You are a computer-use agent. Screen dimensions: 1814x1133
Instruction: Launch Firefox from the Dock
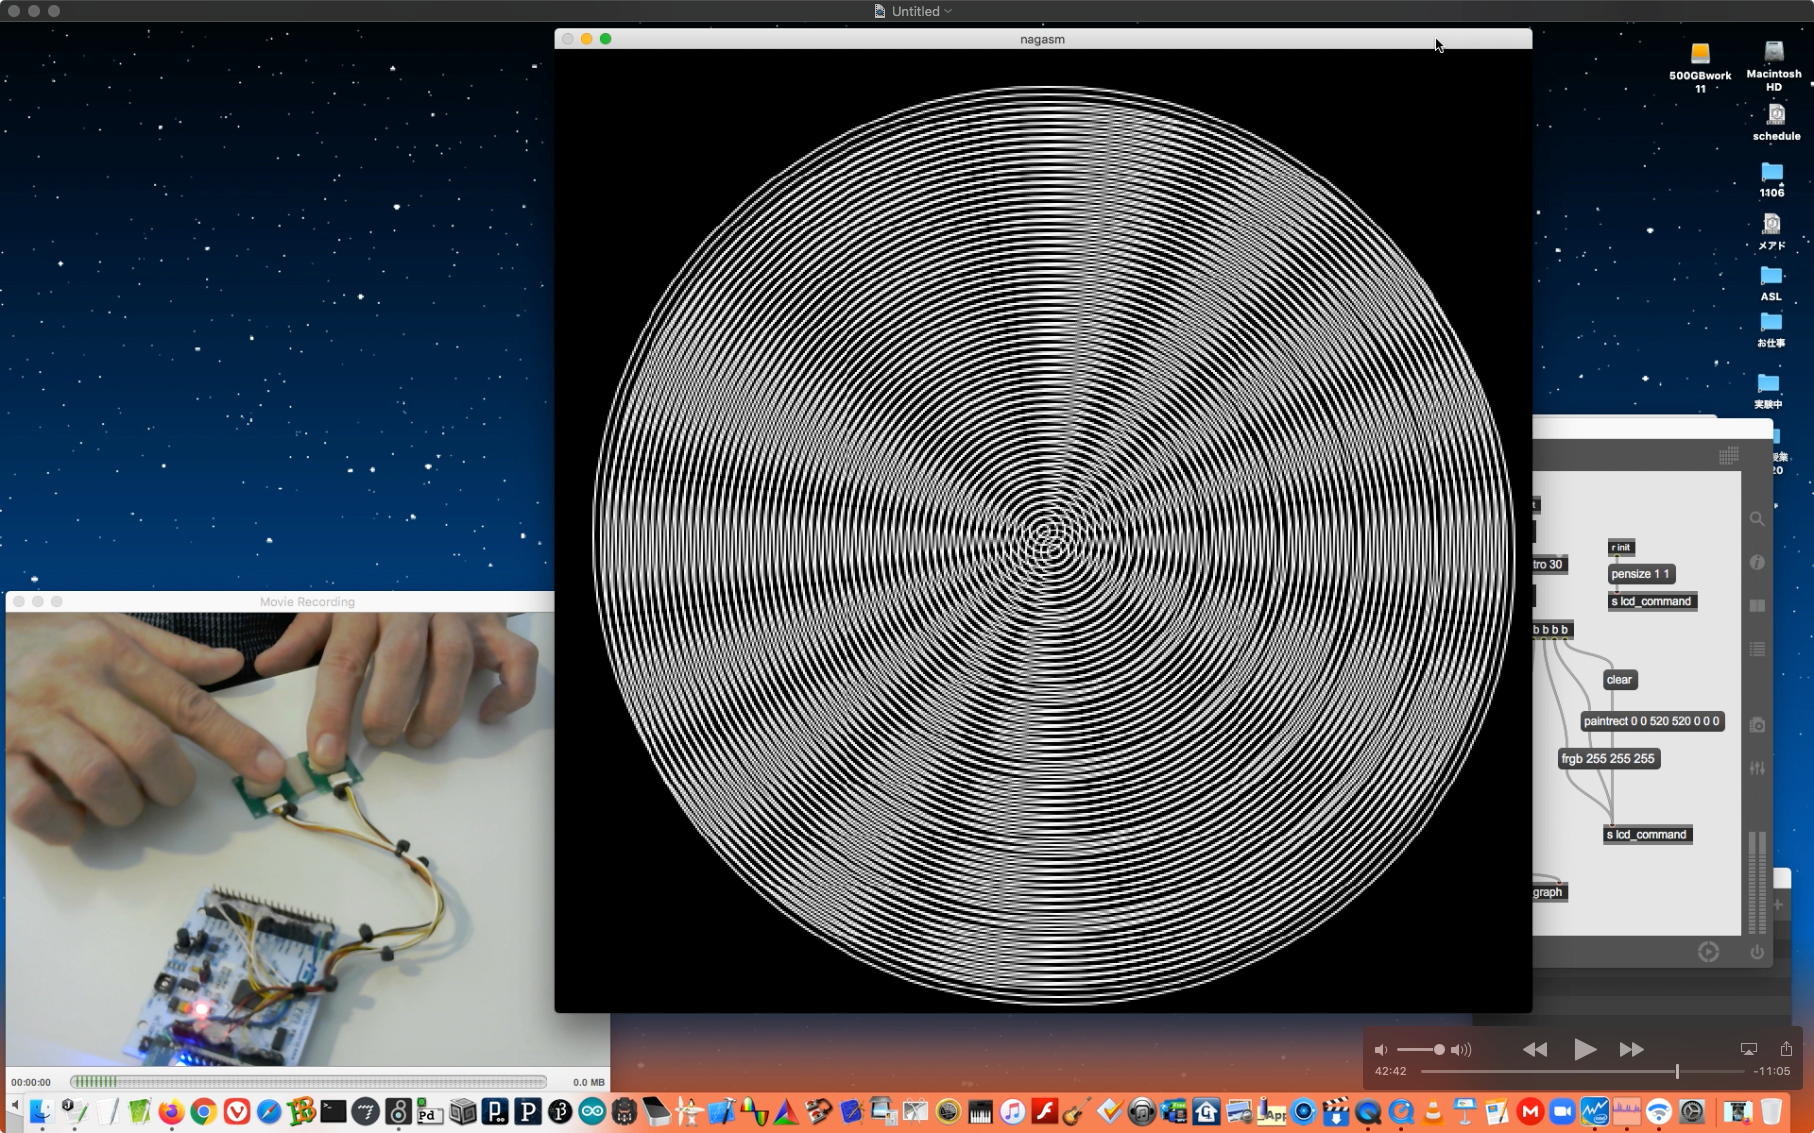coord(171,1111)
